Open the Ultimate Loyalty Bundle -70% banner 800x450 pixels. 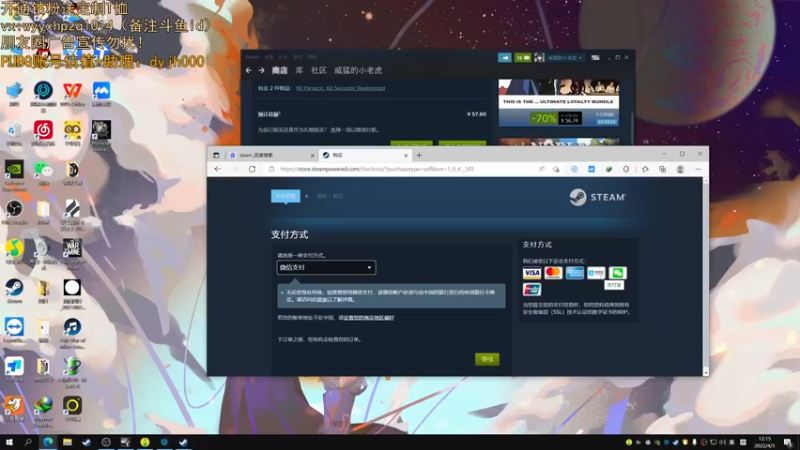tap(559, 103)
